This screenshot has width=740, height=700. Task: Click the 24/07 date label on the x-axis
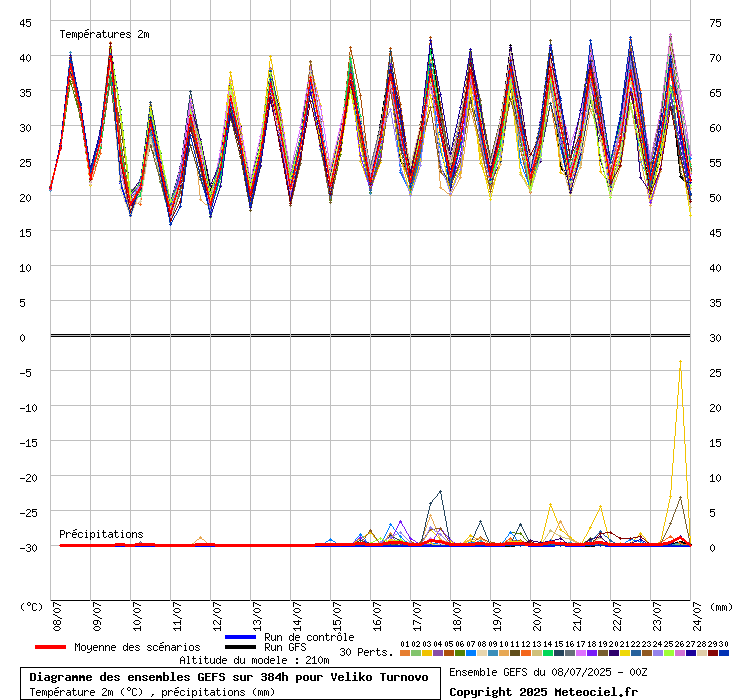pos(697,616)
